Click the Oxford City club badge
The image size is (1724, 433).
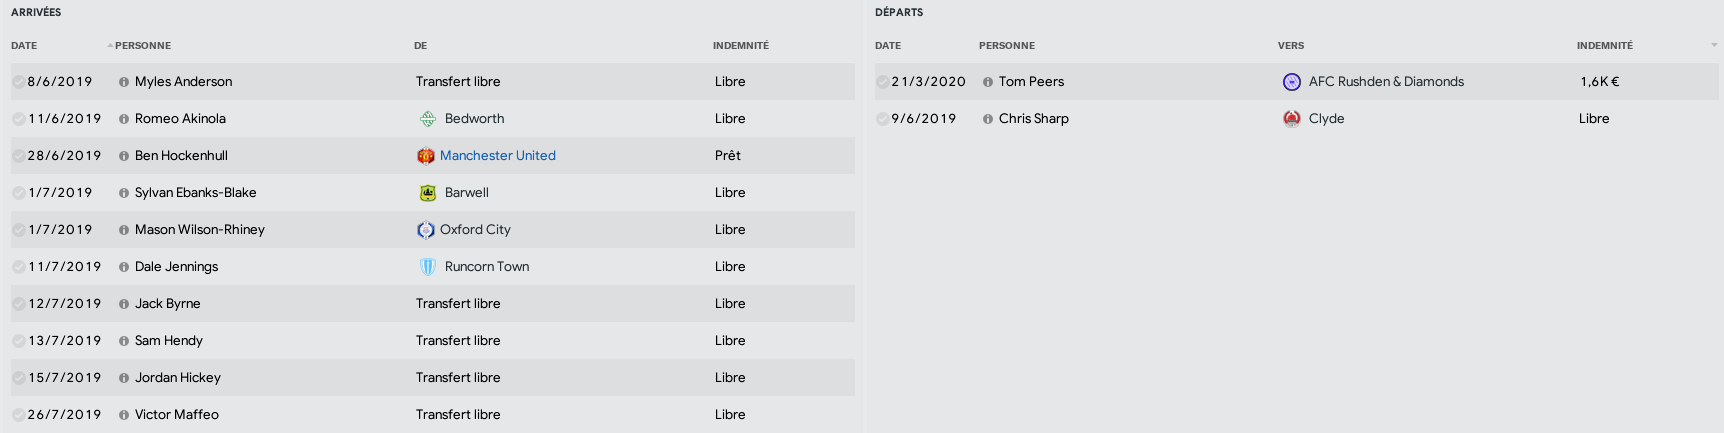click(426, 230)
